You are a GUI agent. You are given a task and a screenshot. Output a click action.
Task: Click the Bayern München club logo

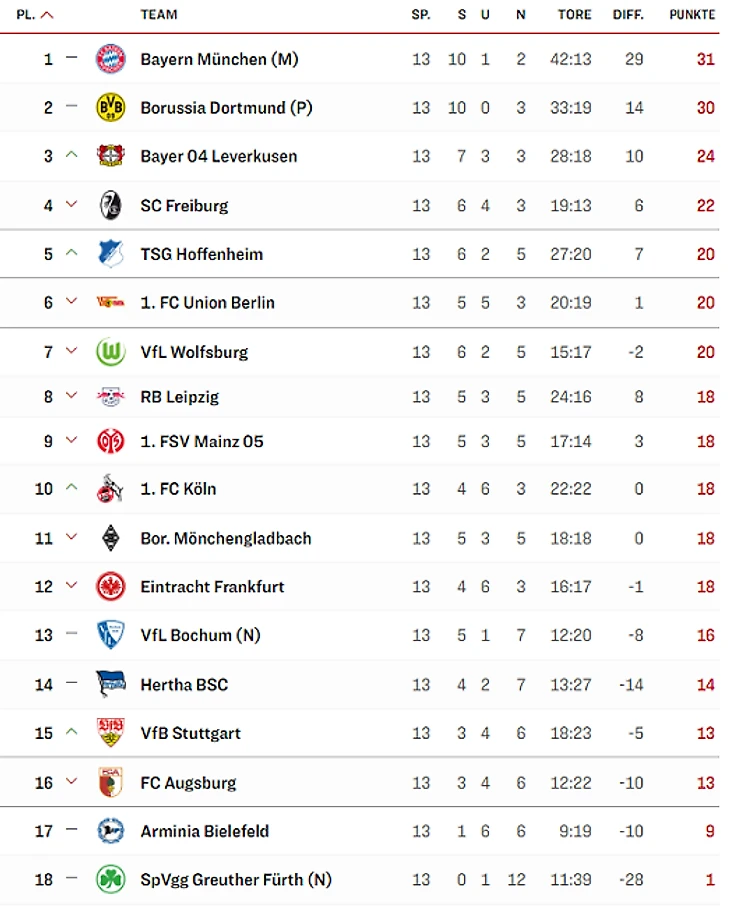click(x=110, y=59)
